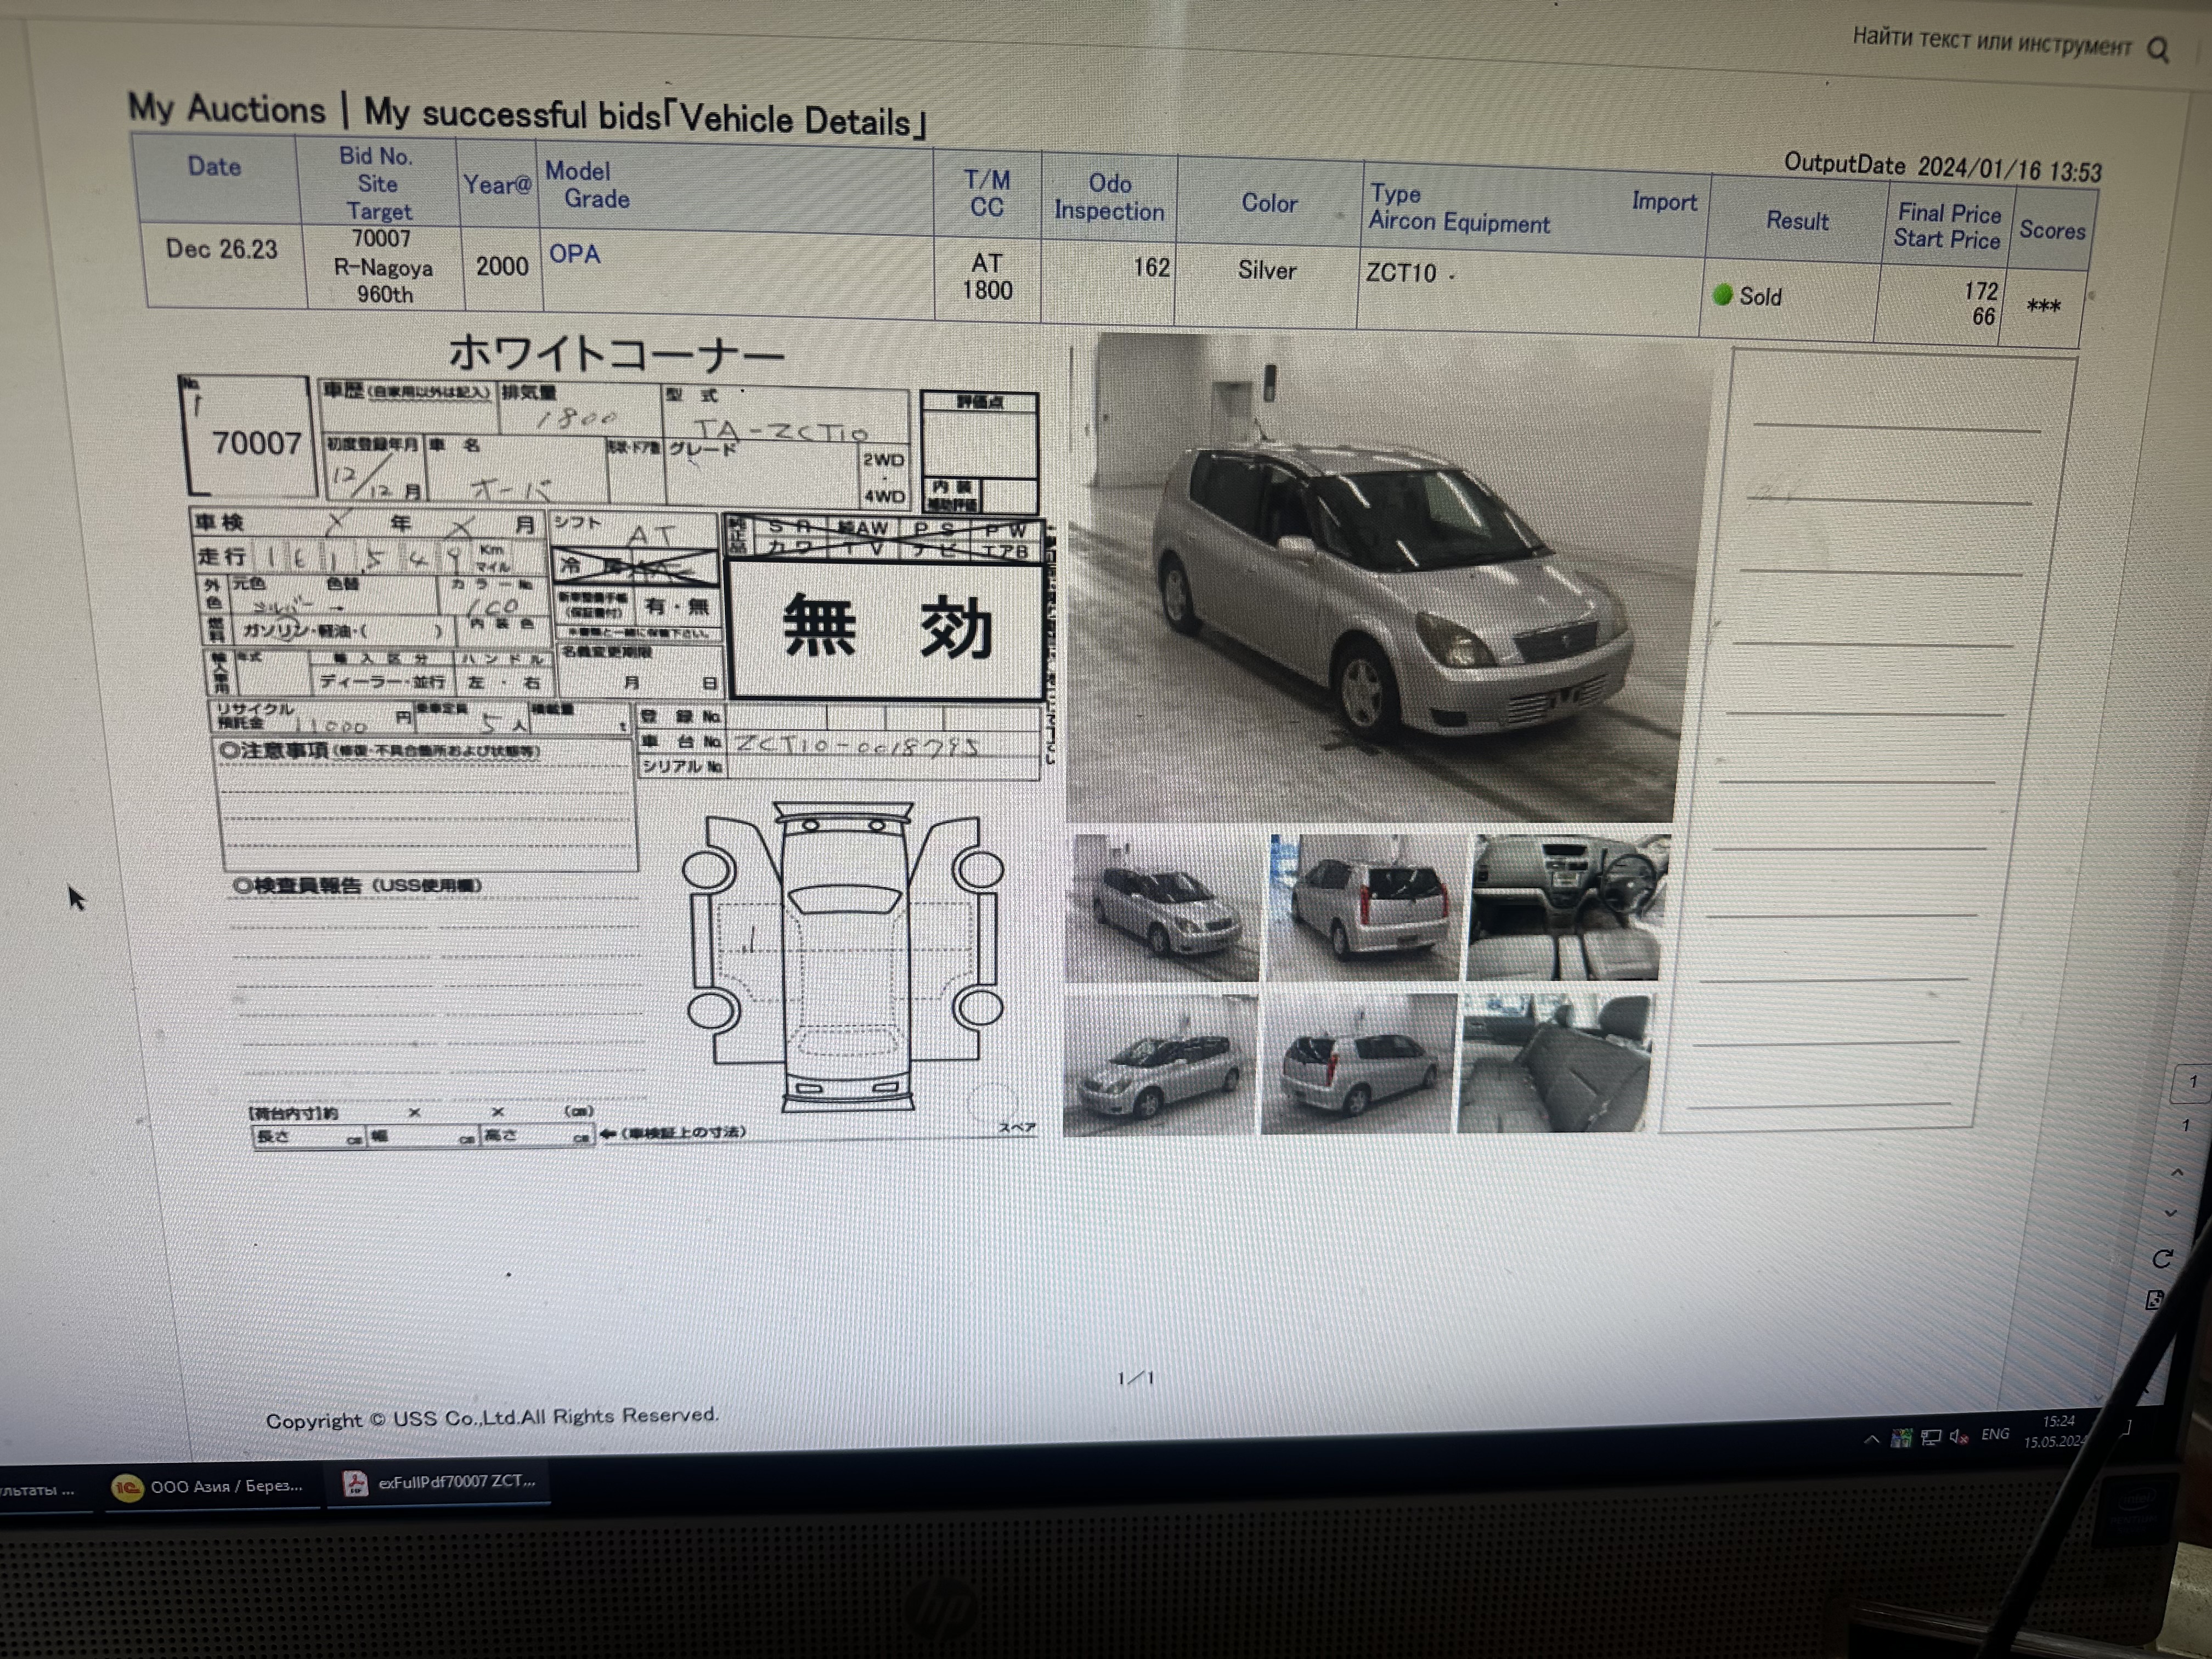
Task: Click the 'Silver' color cell
Action: point(1266,270)
